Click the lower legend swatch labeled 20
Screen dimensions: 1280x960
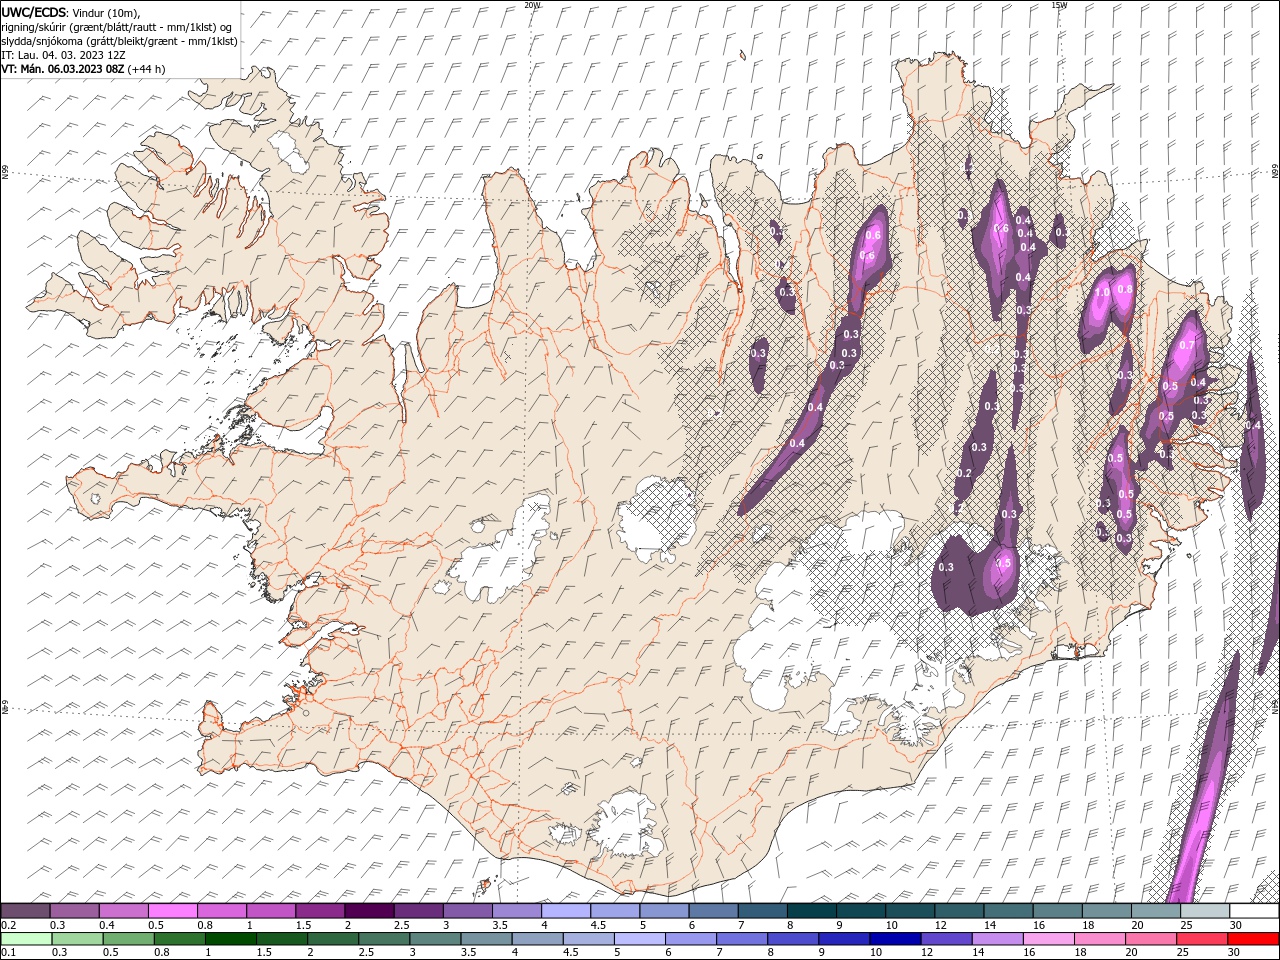[1150, 939]
